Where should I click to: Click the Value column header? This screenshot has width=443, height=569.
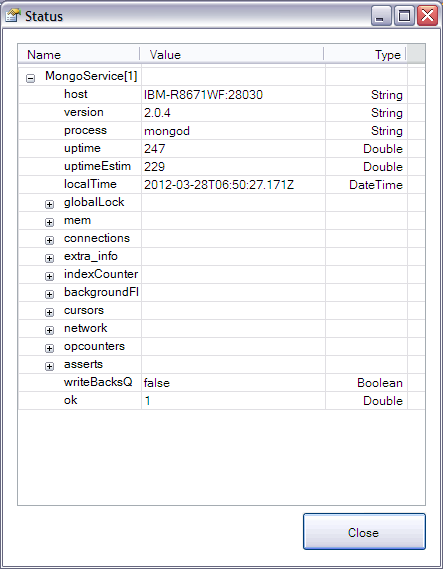click(231, 54)
